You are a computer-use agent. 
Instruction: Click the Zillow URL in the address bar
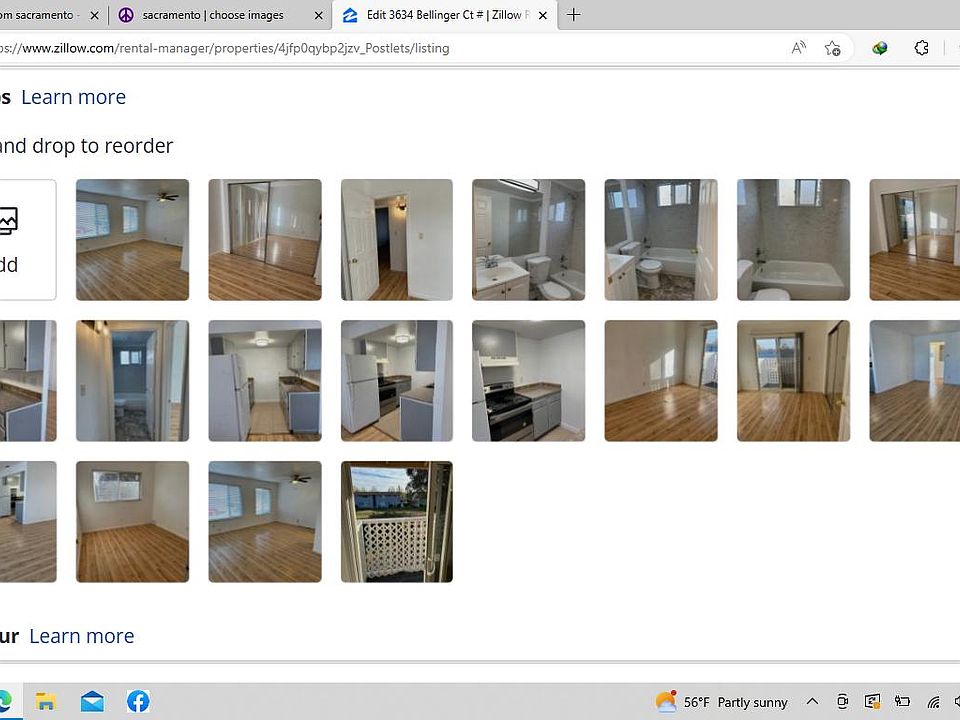[225, 48]
